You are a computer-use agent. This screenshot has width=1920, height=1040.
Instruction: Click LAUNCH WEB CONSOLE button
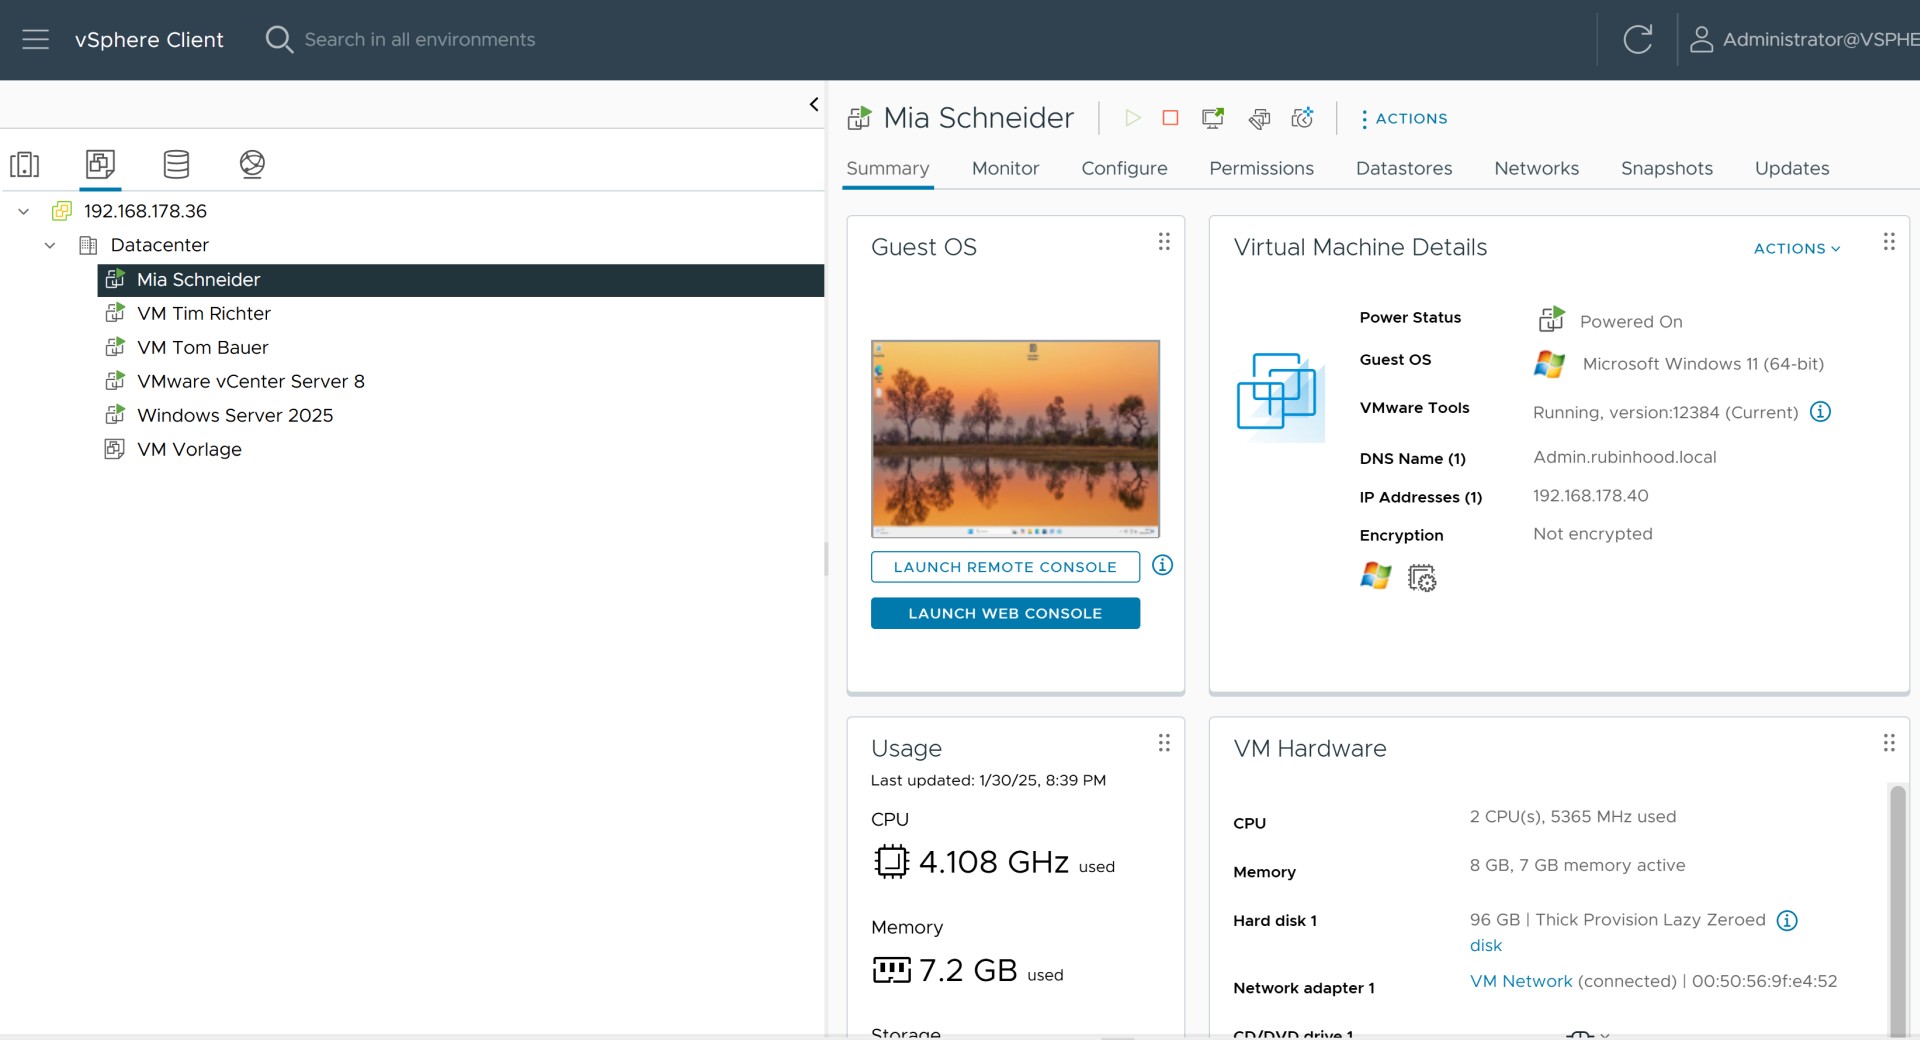[x=1005, y=613]
